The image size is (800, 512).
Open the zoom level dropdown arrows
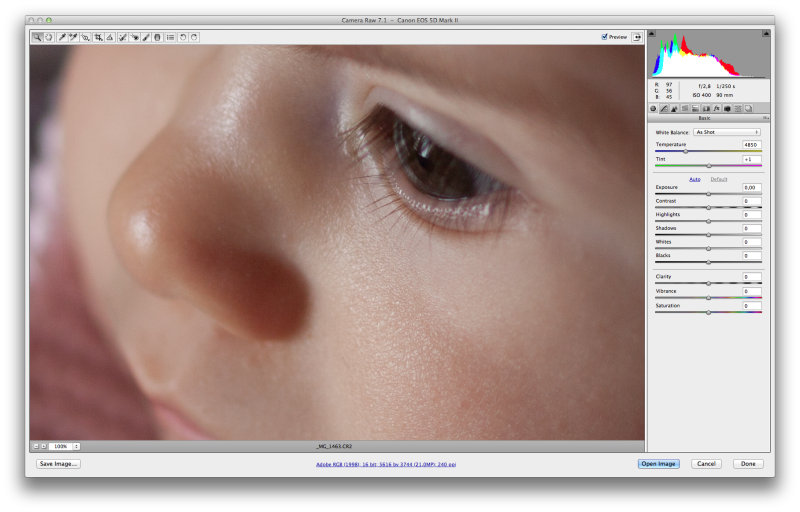click(x=76, y=446)
